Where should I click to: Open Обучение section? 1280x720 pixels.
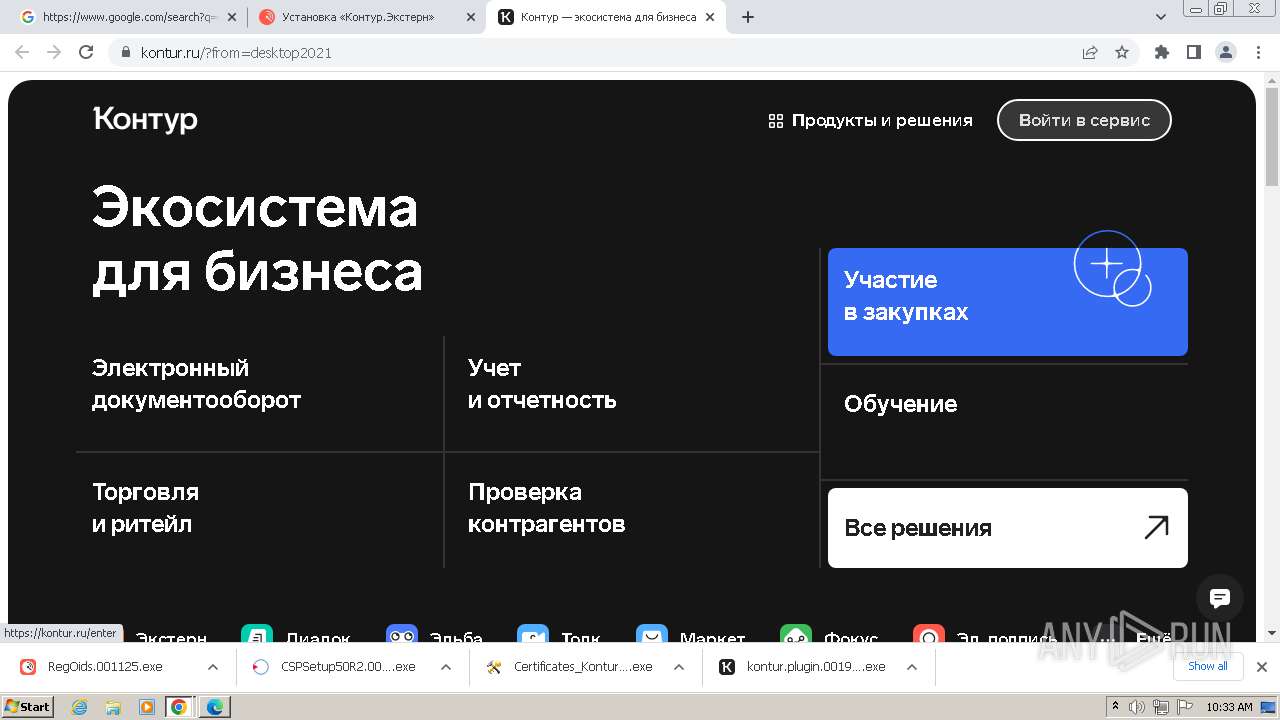tap(901, 404)
